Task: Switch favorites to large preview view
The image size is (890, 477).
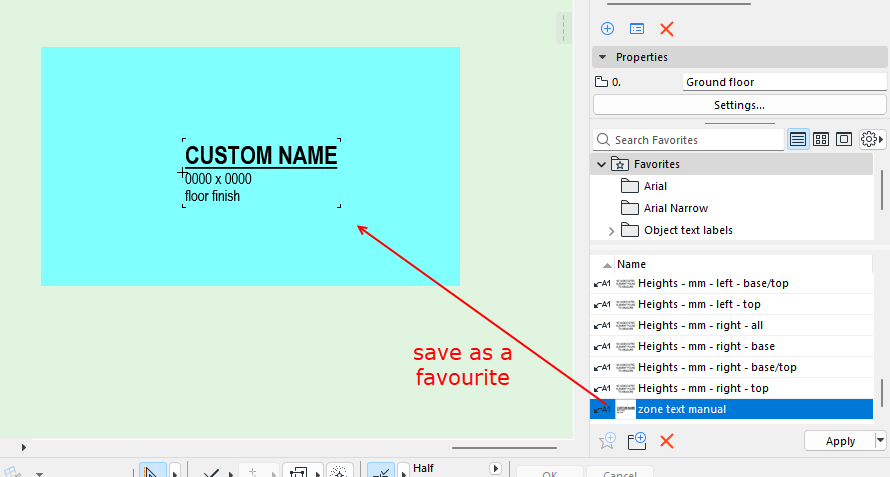Action: coord(844,139)
